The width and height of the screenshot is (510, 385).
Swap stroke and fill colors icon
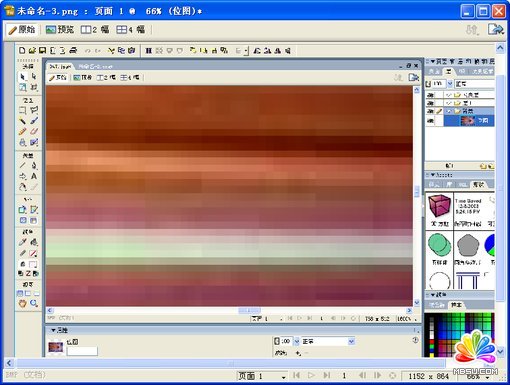(37, 274)
